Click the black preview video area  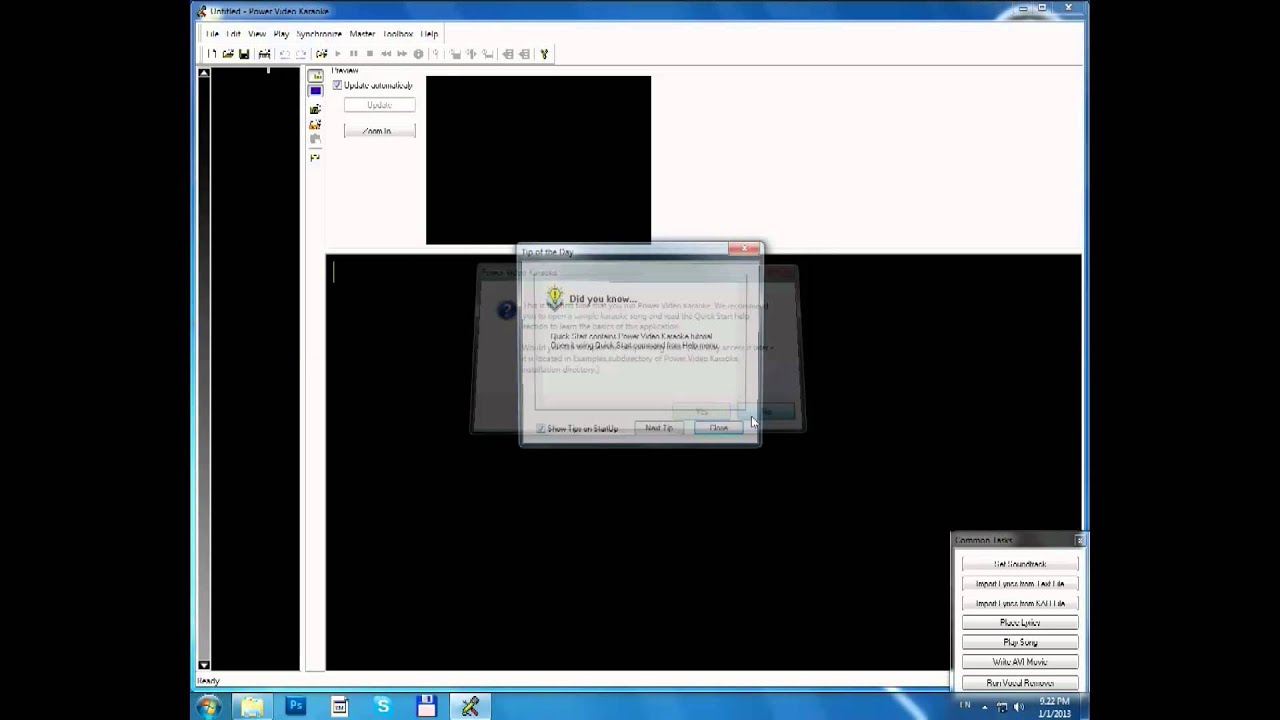coord(538,160)
